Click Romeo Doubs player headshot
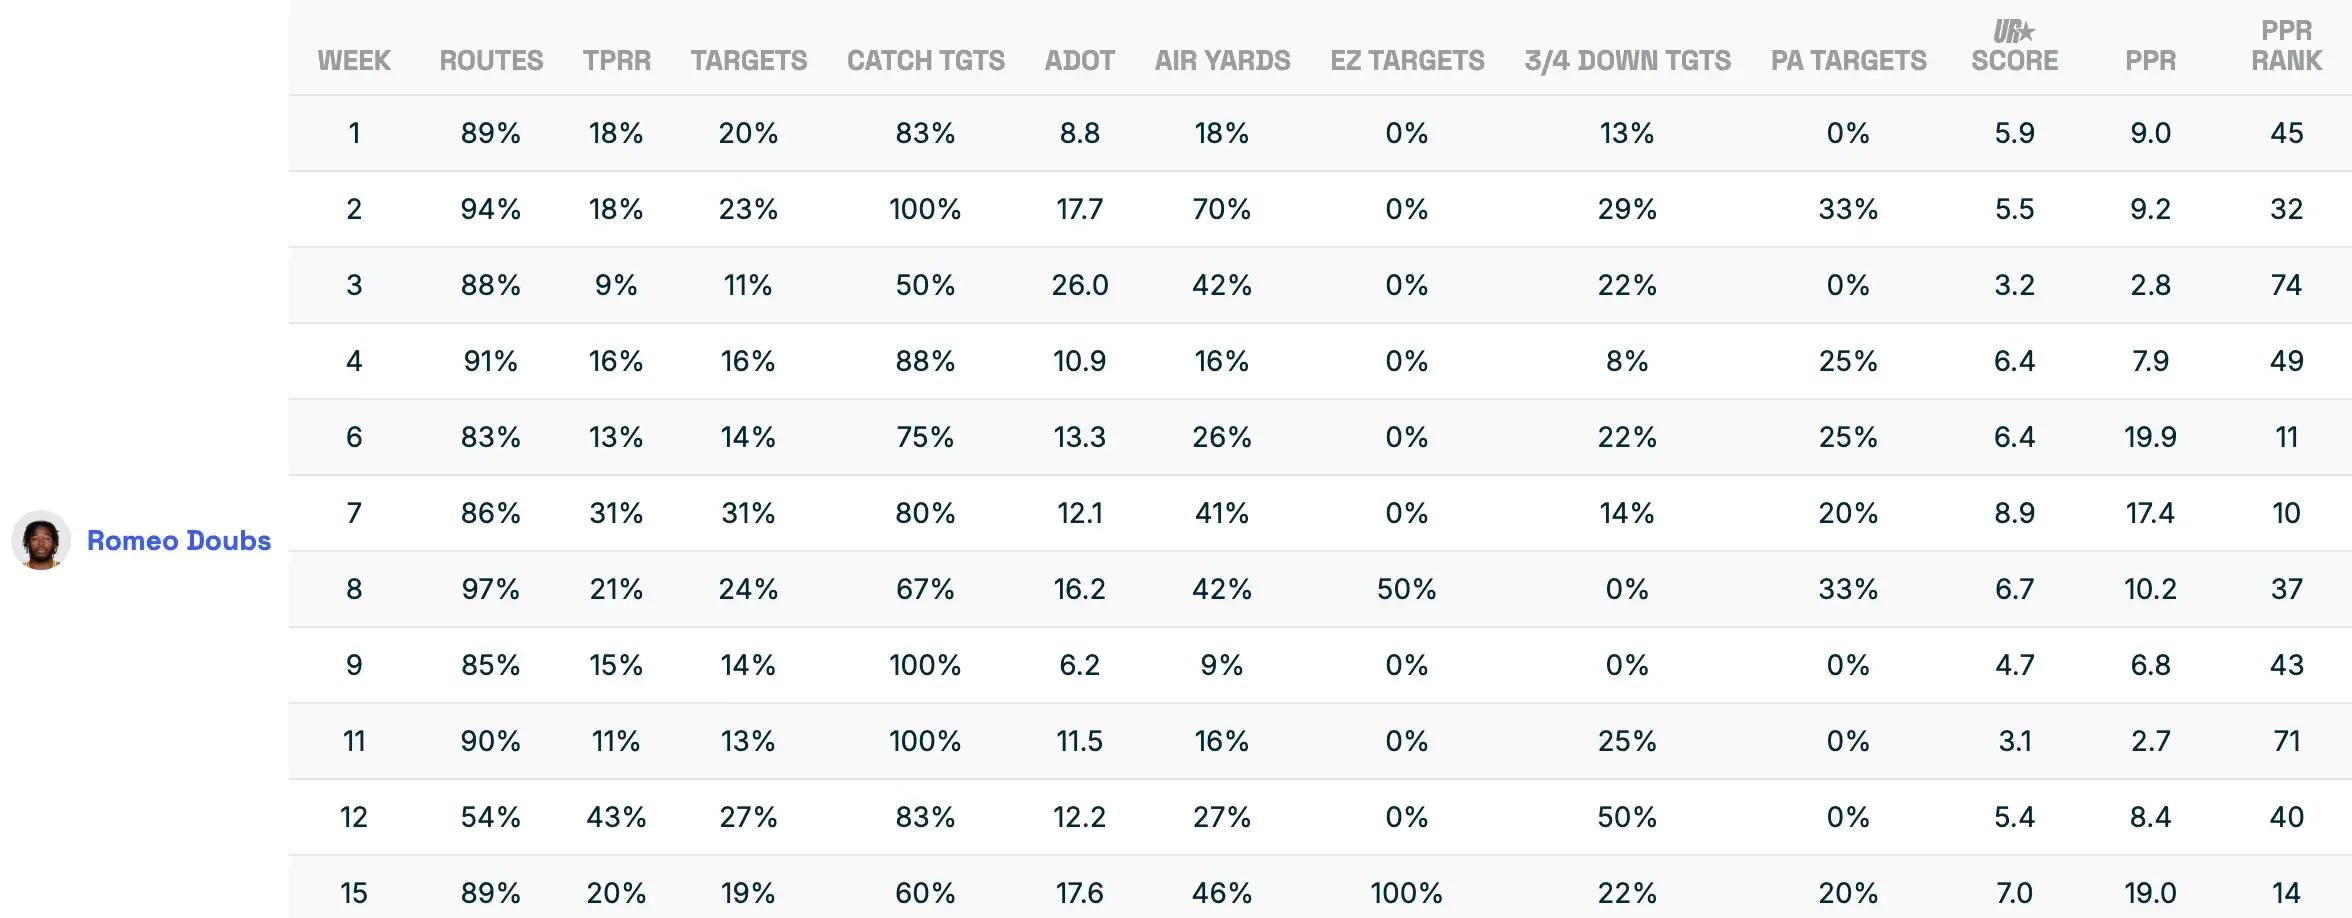2352x918 pixels. pos(41,541)
